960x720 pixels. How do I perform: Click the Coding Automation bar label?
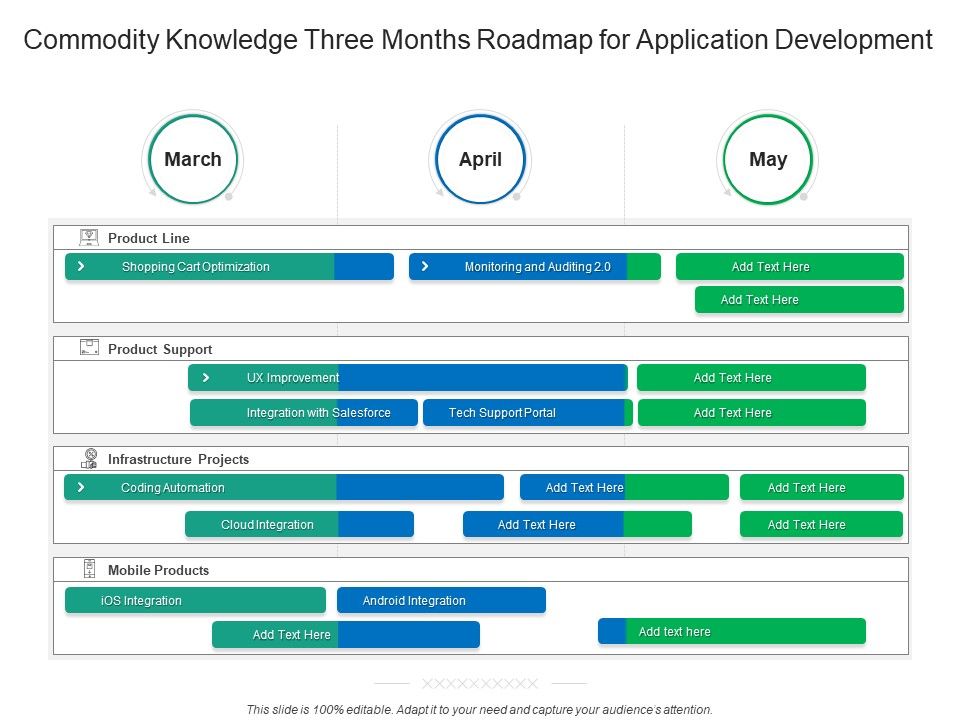(x=173, y=487)
